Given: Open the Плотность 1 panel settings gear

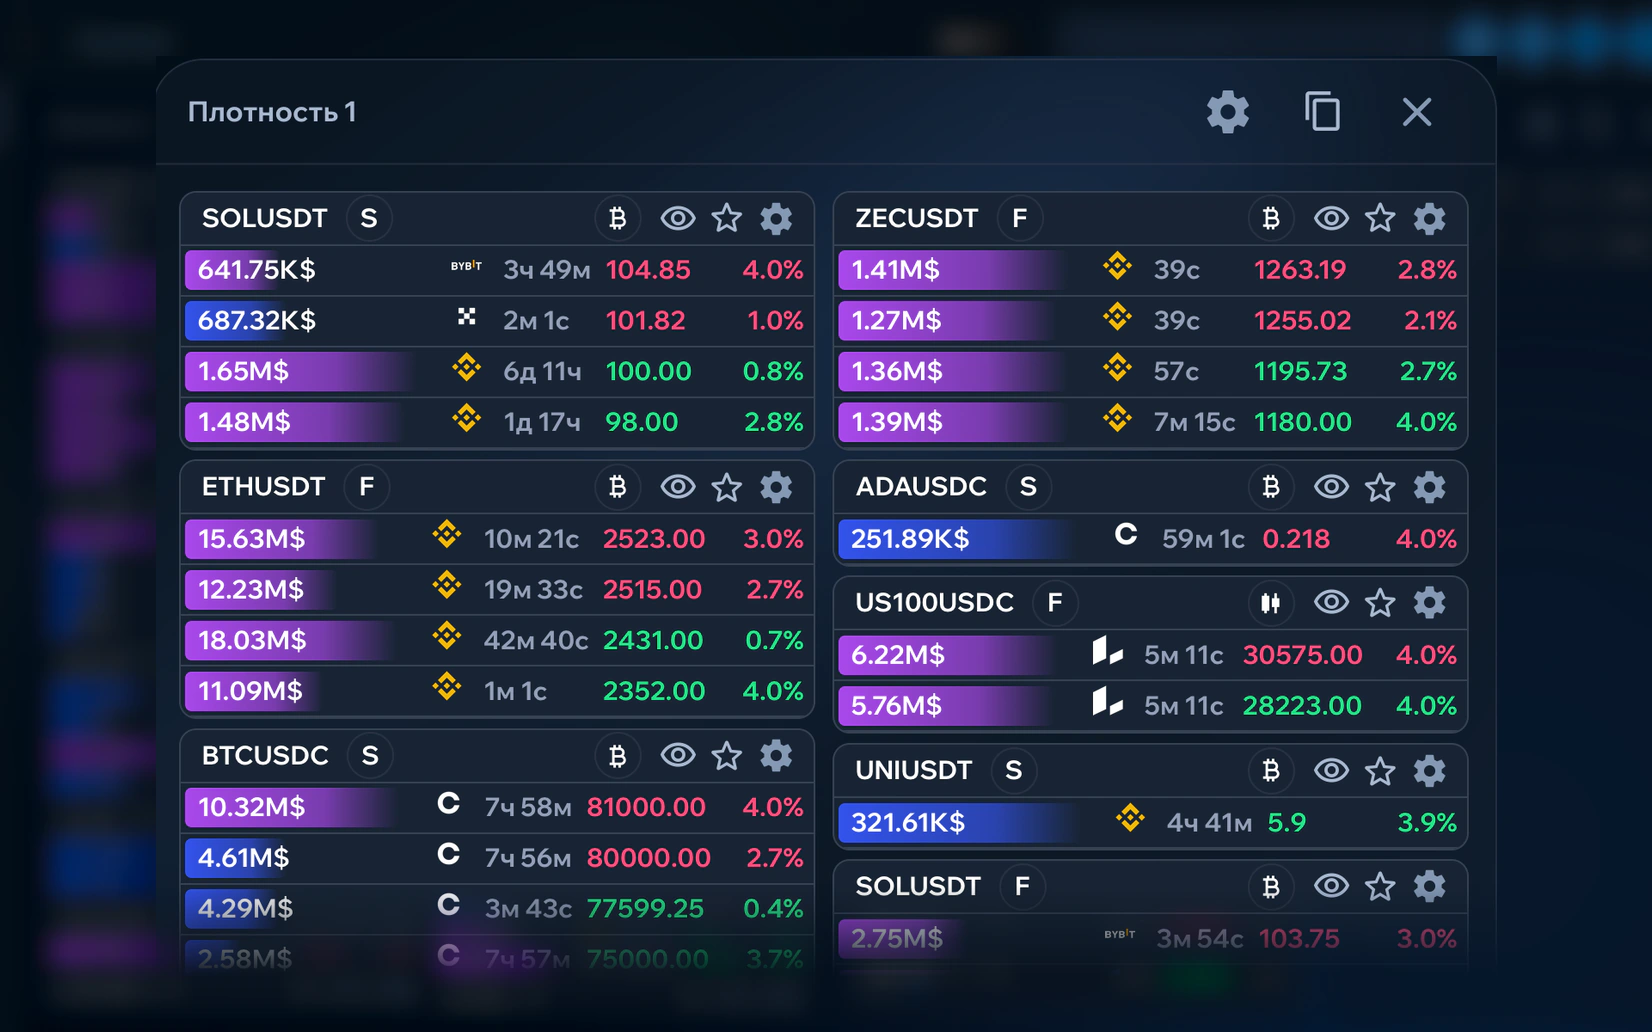Looking at the screenshot, I should tap(1227, 112).
